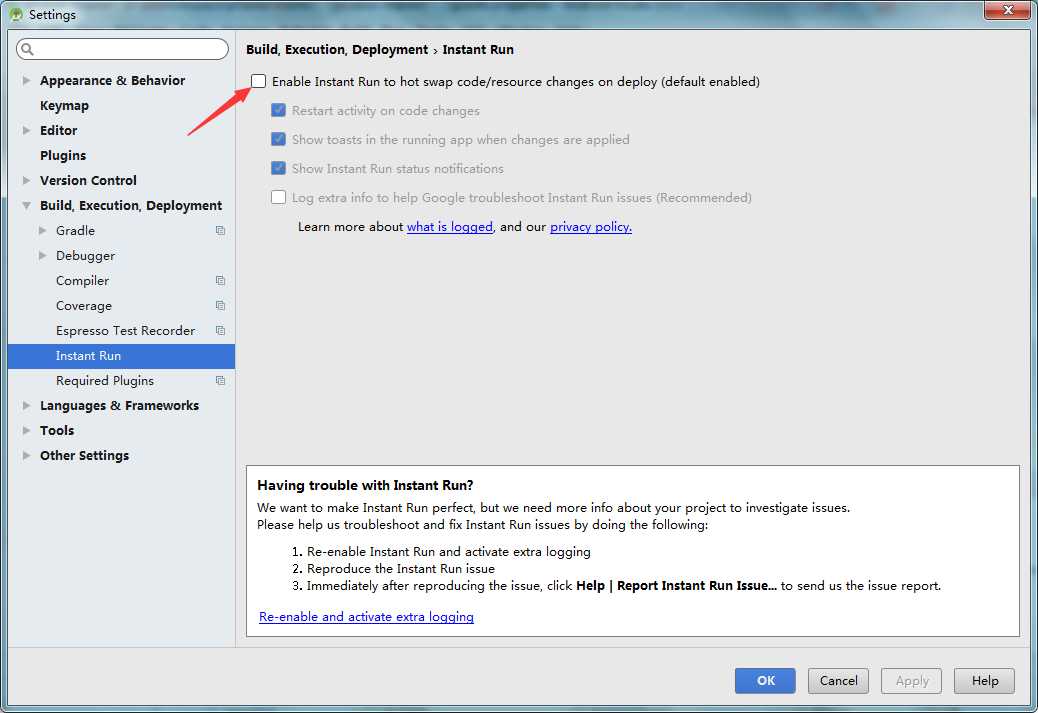1038x713 pixels.
Task: Click the project-level icon beside Gradle
Action: tap(220, 230)
